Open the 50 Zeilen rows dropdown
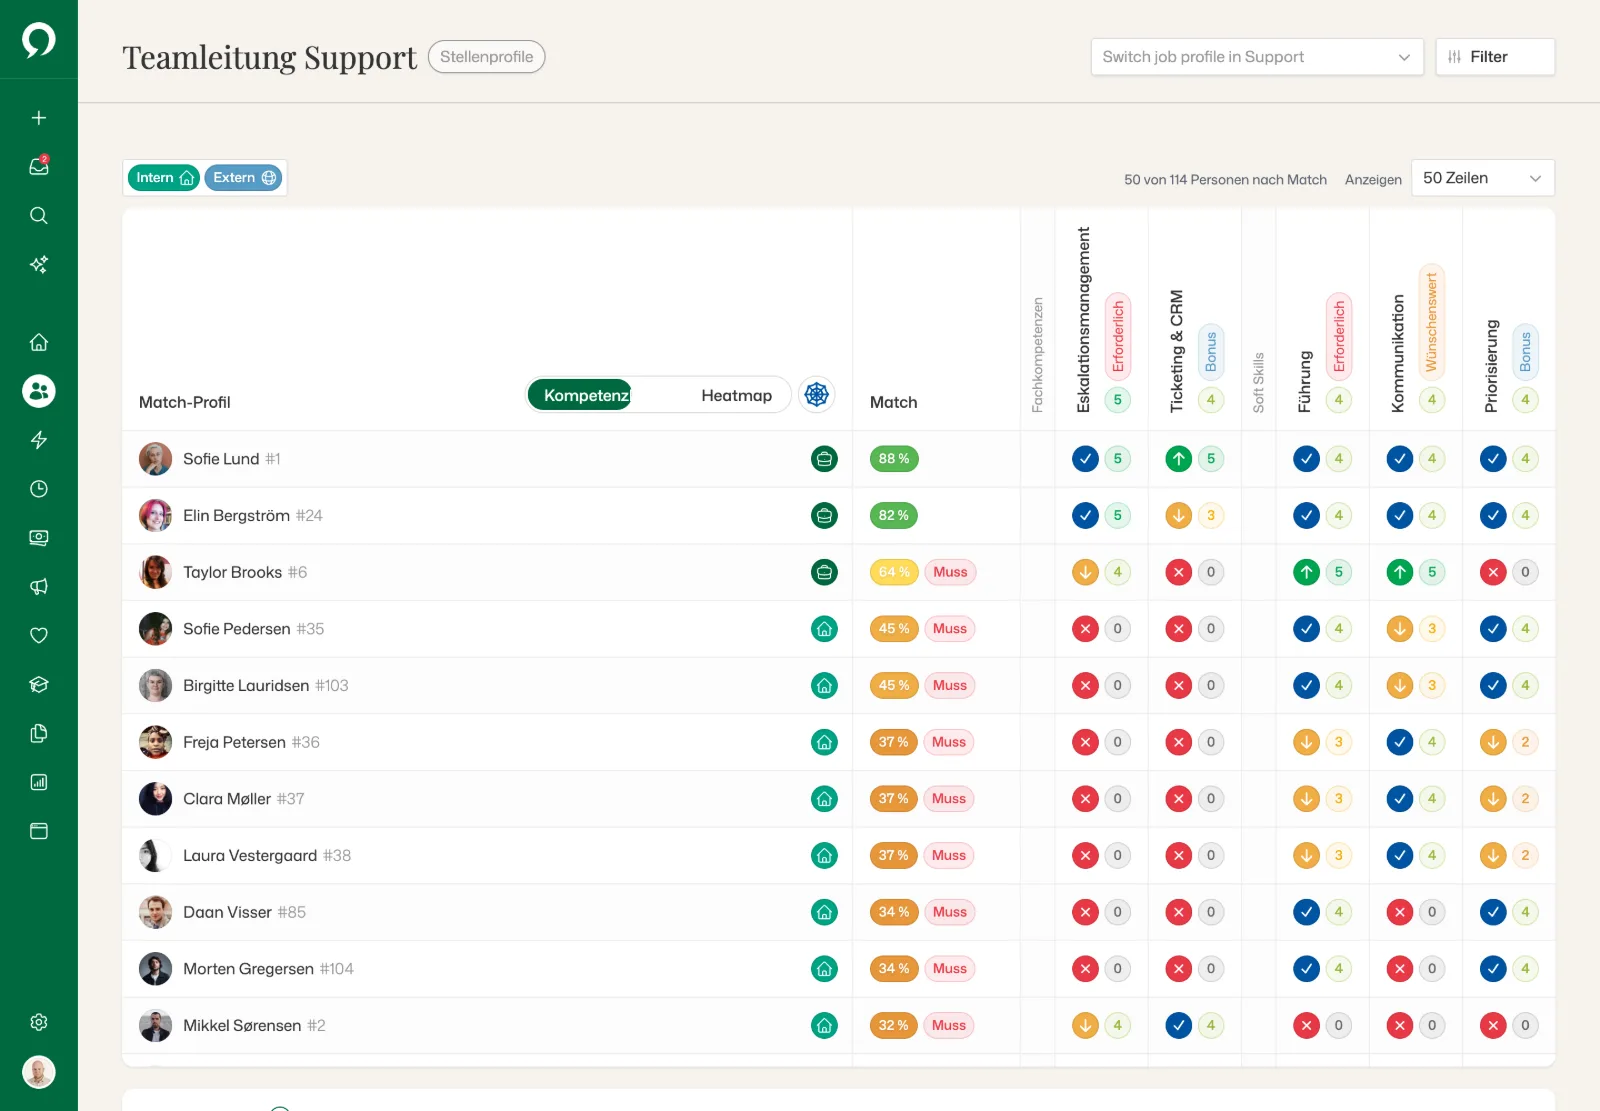The width and height of the screenshot is (1600, 1111). [x=1483, y=178]
